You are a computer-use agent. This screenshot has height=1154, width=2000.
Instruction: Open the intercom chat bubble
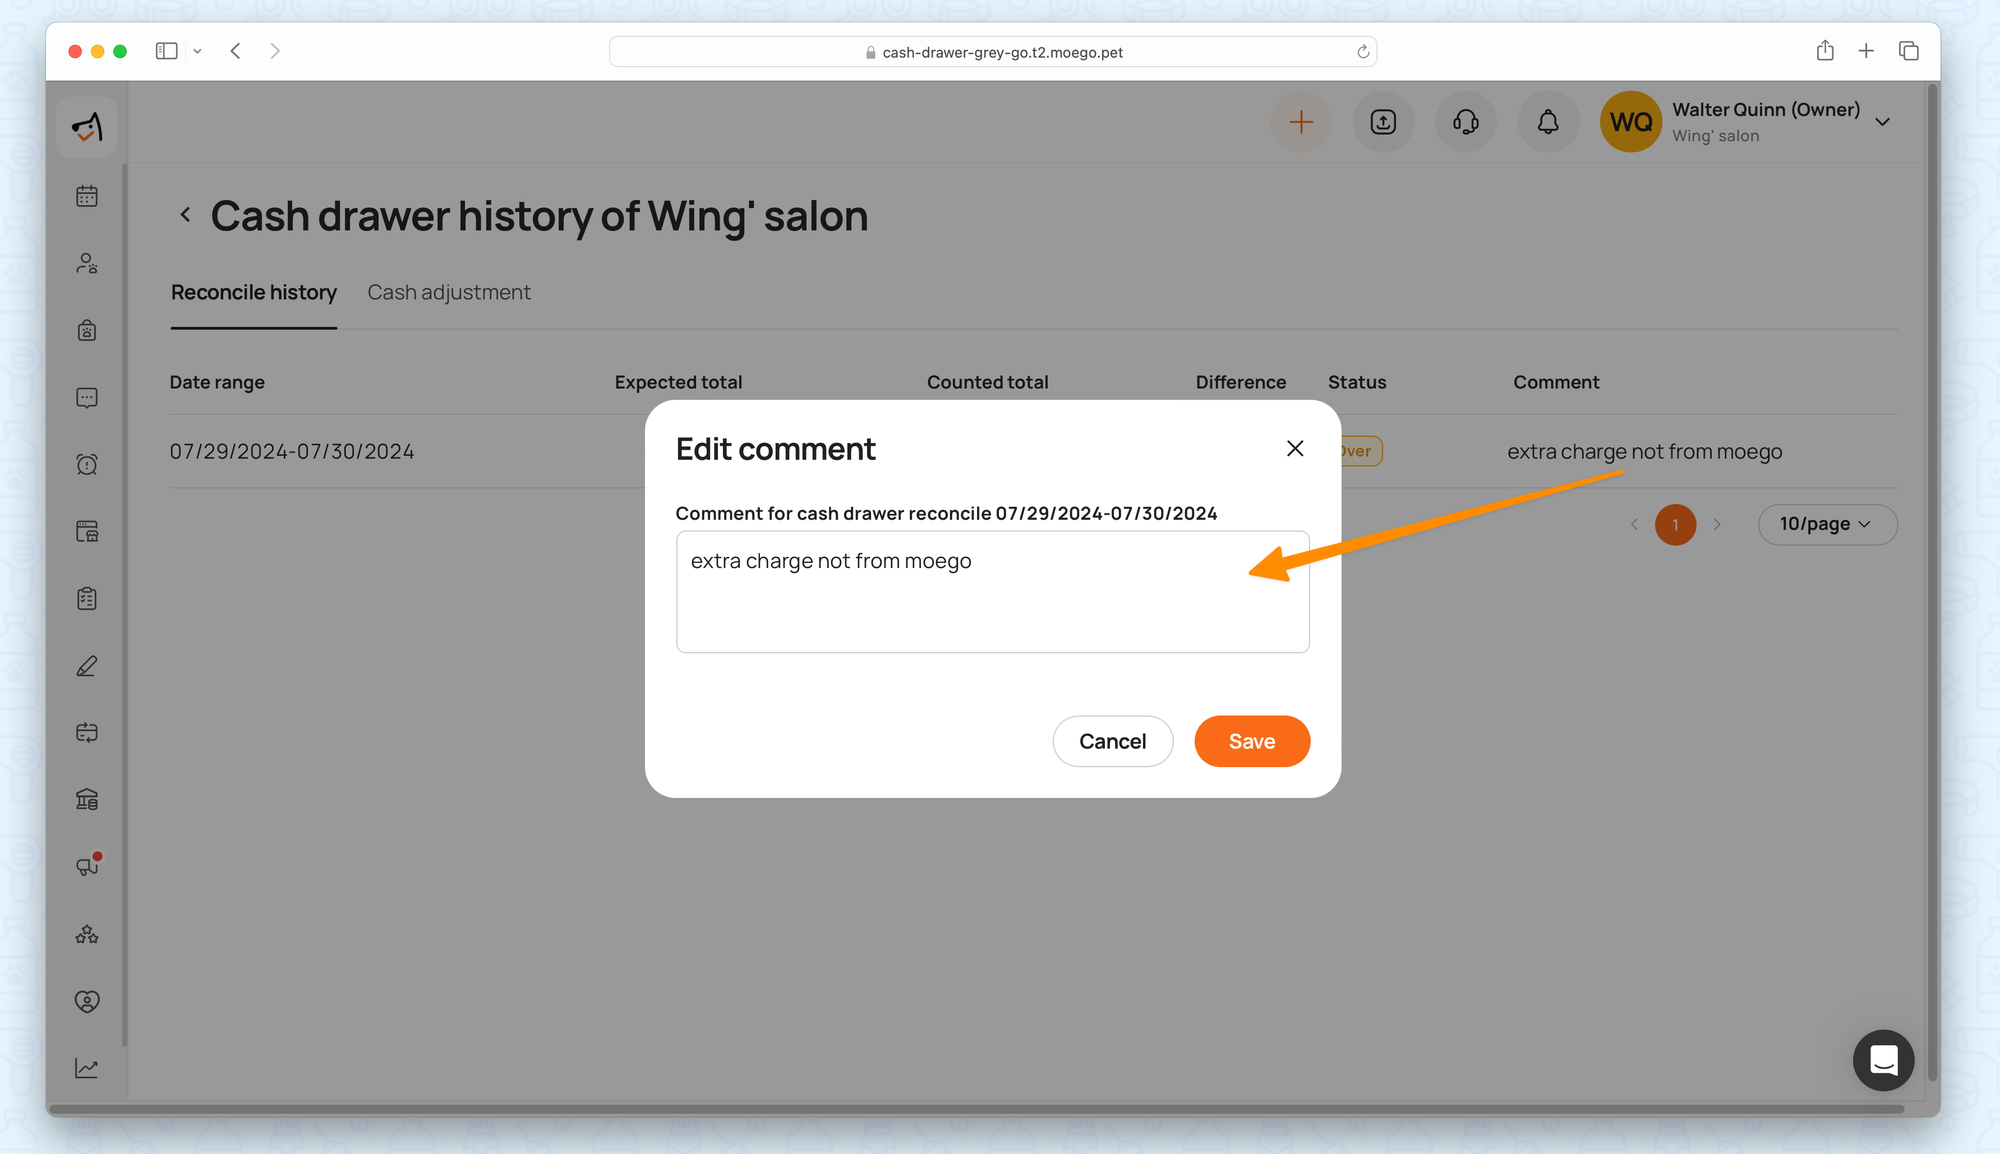(x=1883, y=1060)
